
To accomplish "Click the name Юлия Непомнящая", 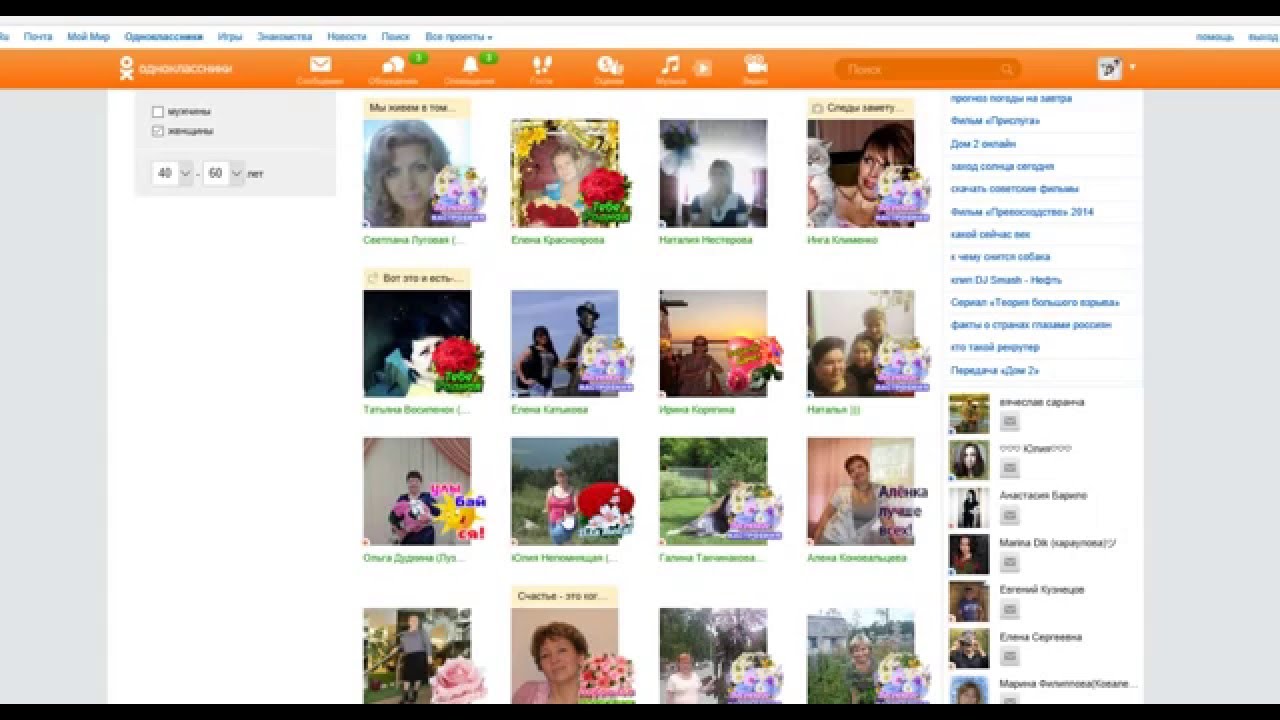I will (x=564, y=558).
